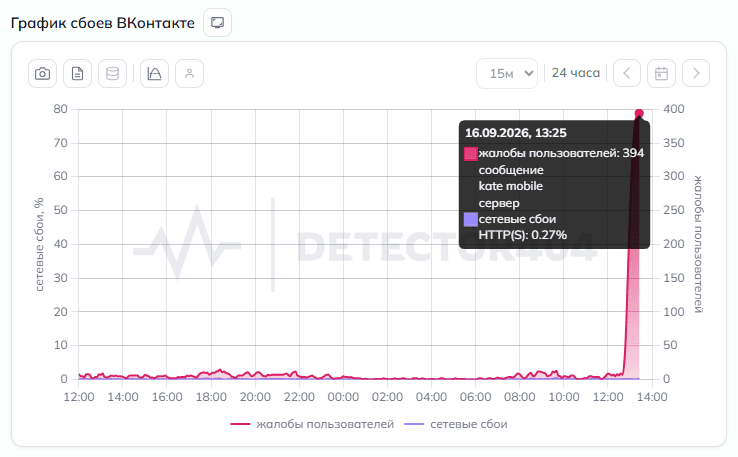The width and height of the screenshot is (738, 457).
Task: Click the monitor icon beside the chart title
Action: (217, 23)
